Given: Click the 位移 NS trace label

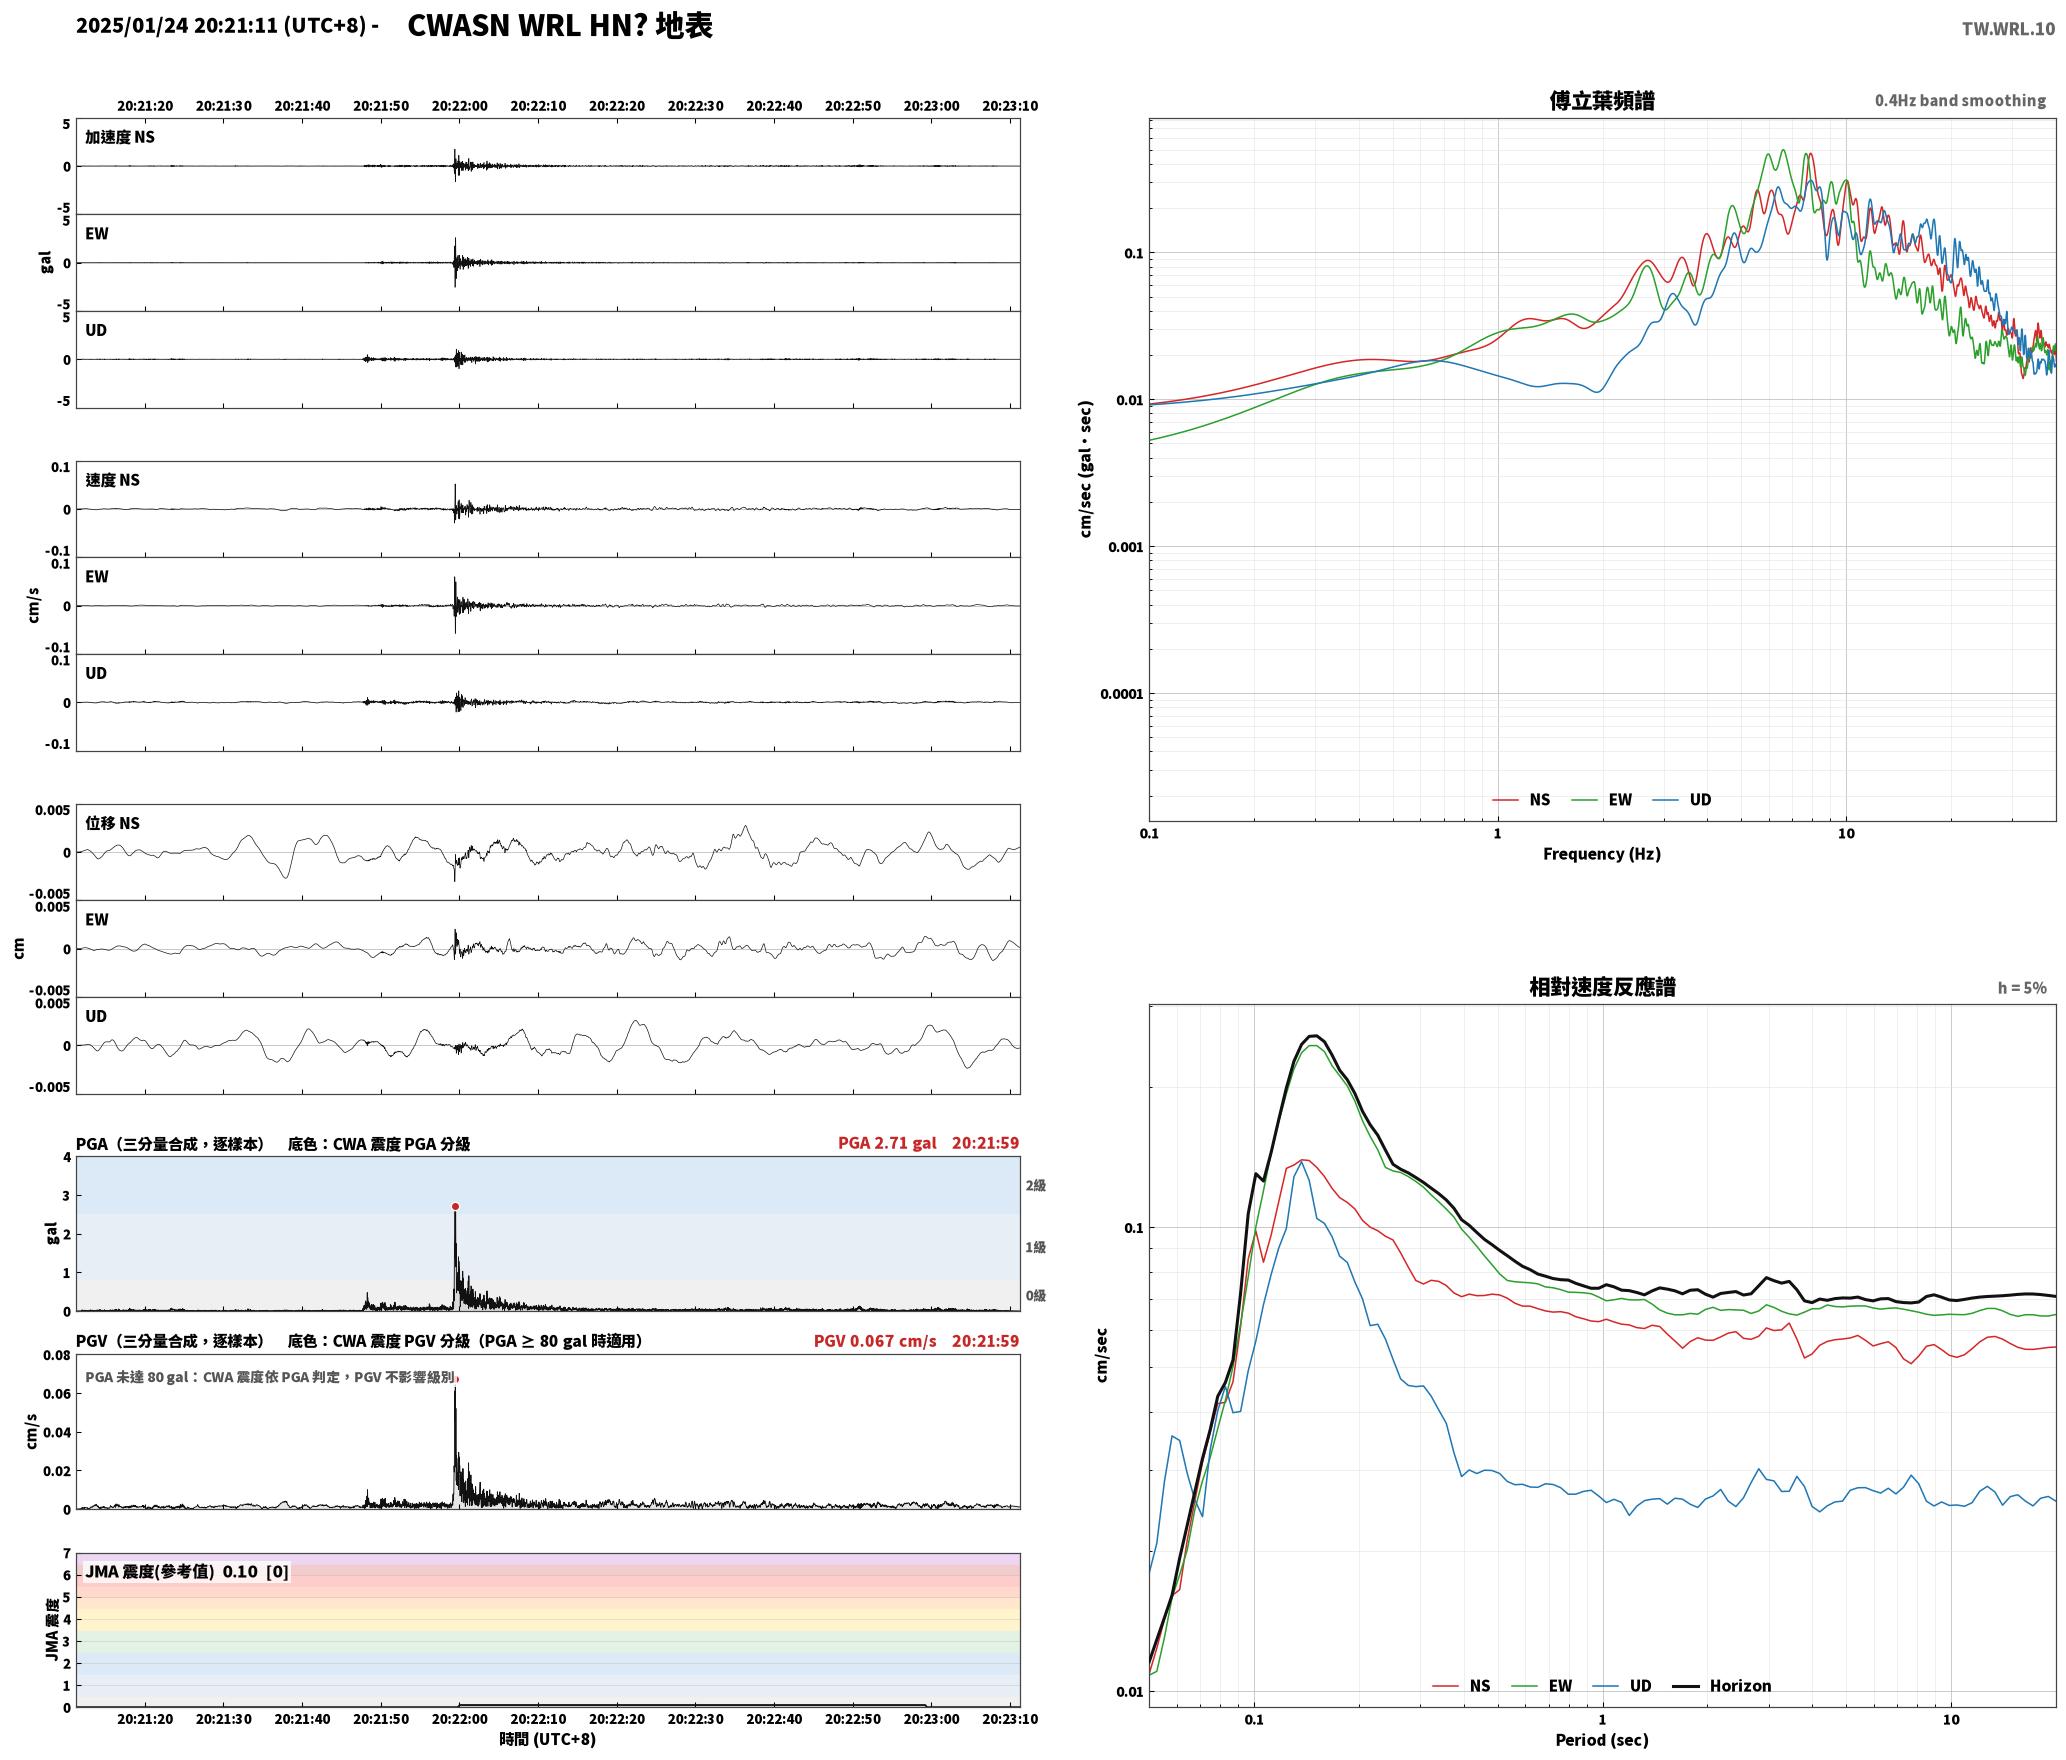Looking at the screenshot, I should click(x=112, y=823).
